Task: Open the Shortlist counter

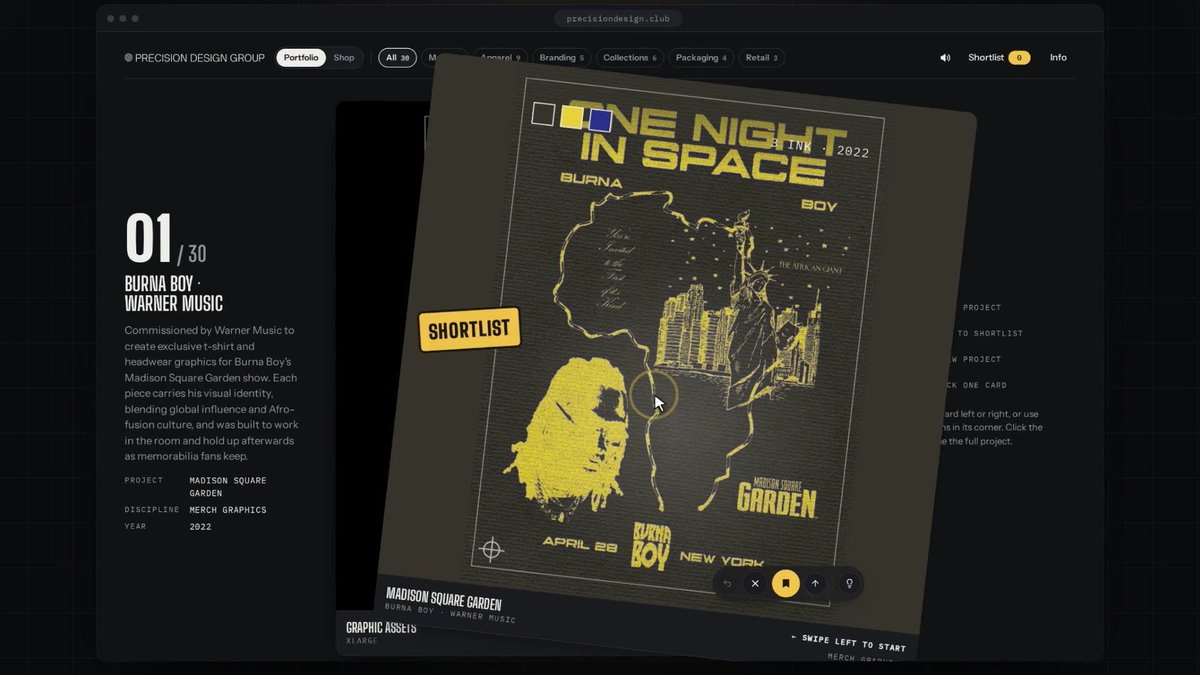Action: click(x=999, y=58)
